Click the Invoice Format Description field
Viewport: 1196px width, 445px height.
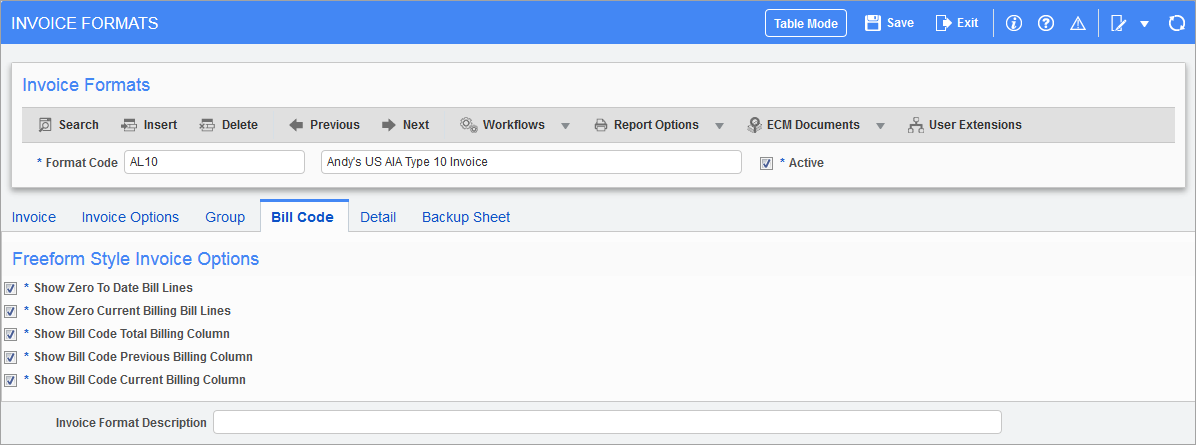[607, 422]
